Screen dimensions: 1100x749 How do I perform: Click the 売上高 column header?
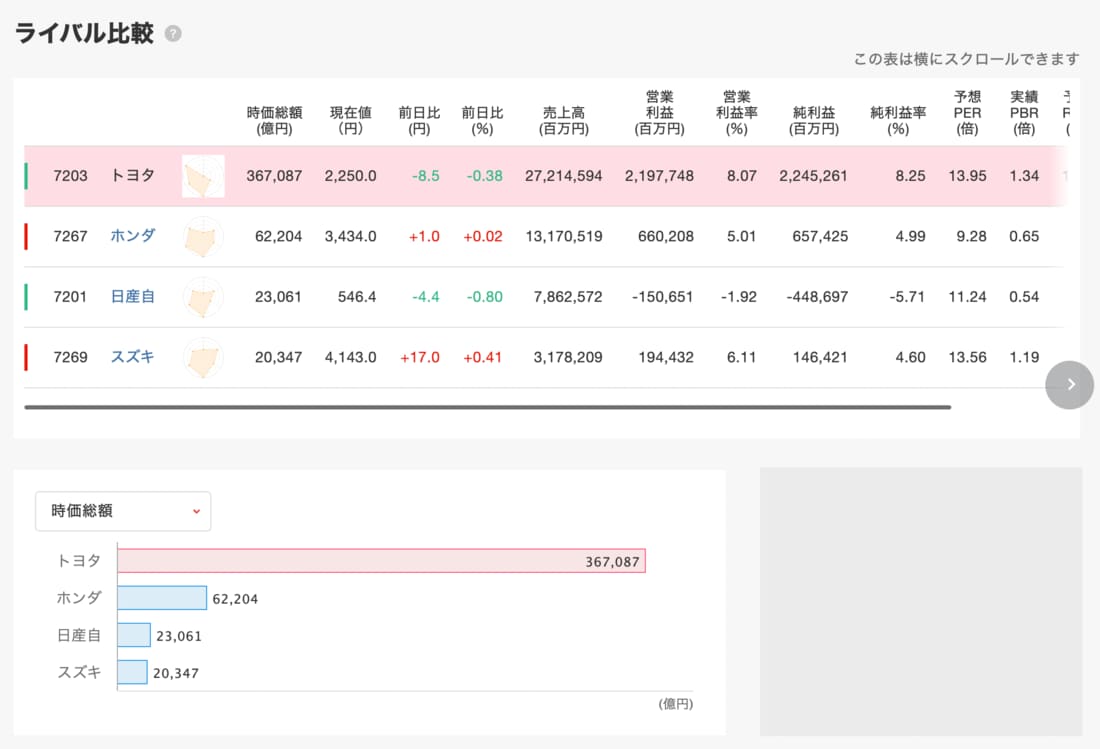click(565, 121)
